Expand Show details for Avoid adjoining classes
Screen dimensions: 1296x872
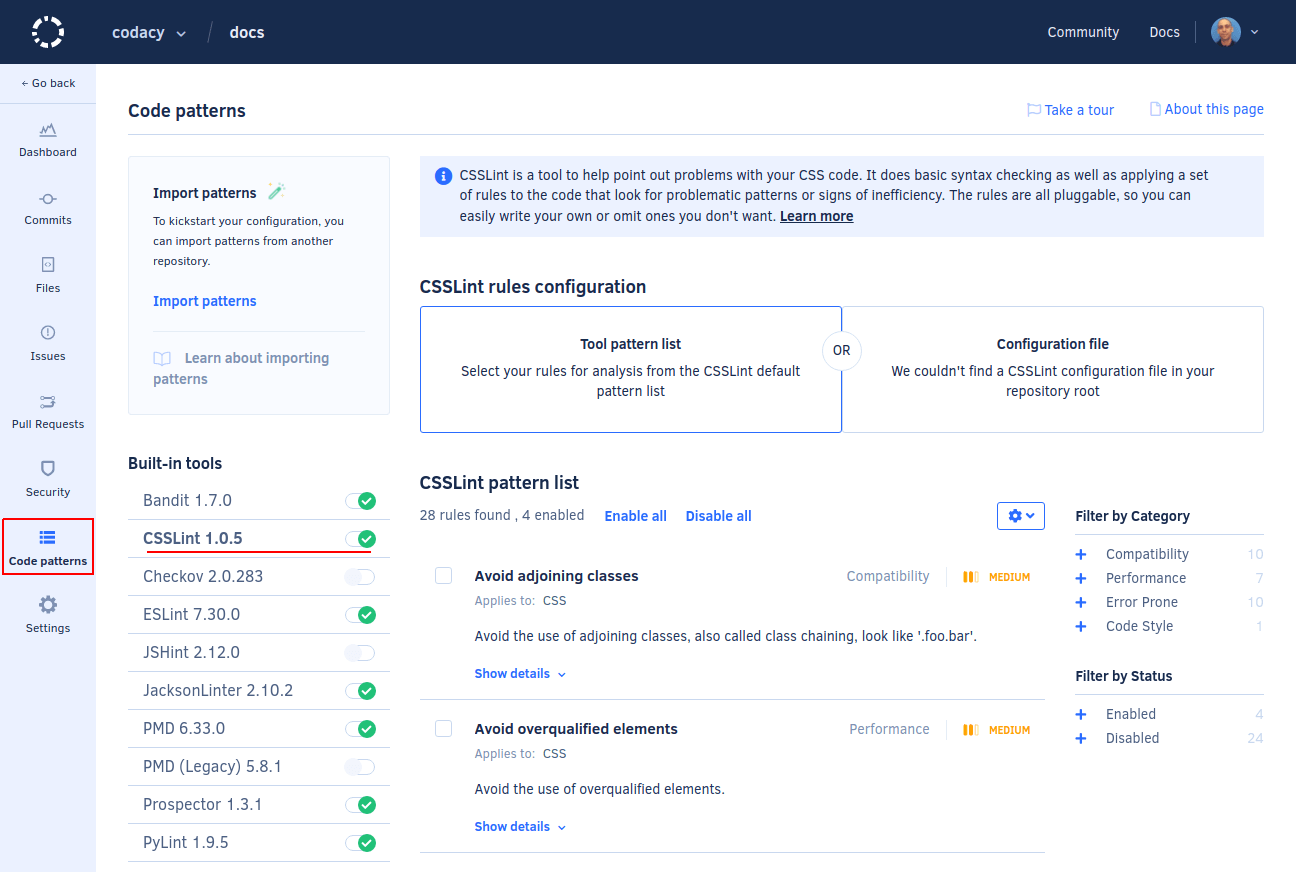pyautogui.click(x=520, y=674)
